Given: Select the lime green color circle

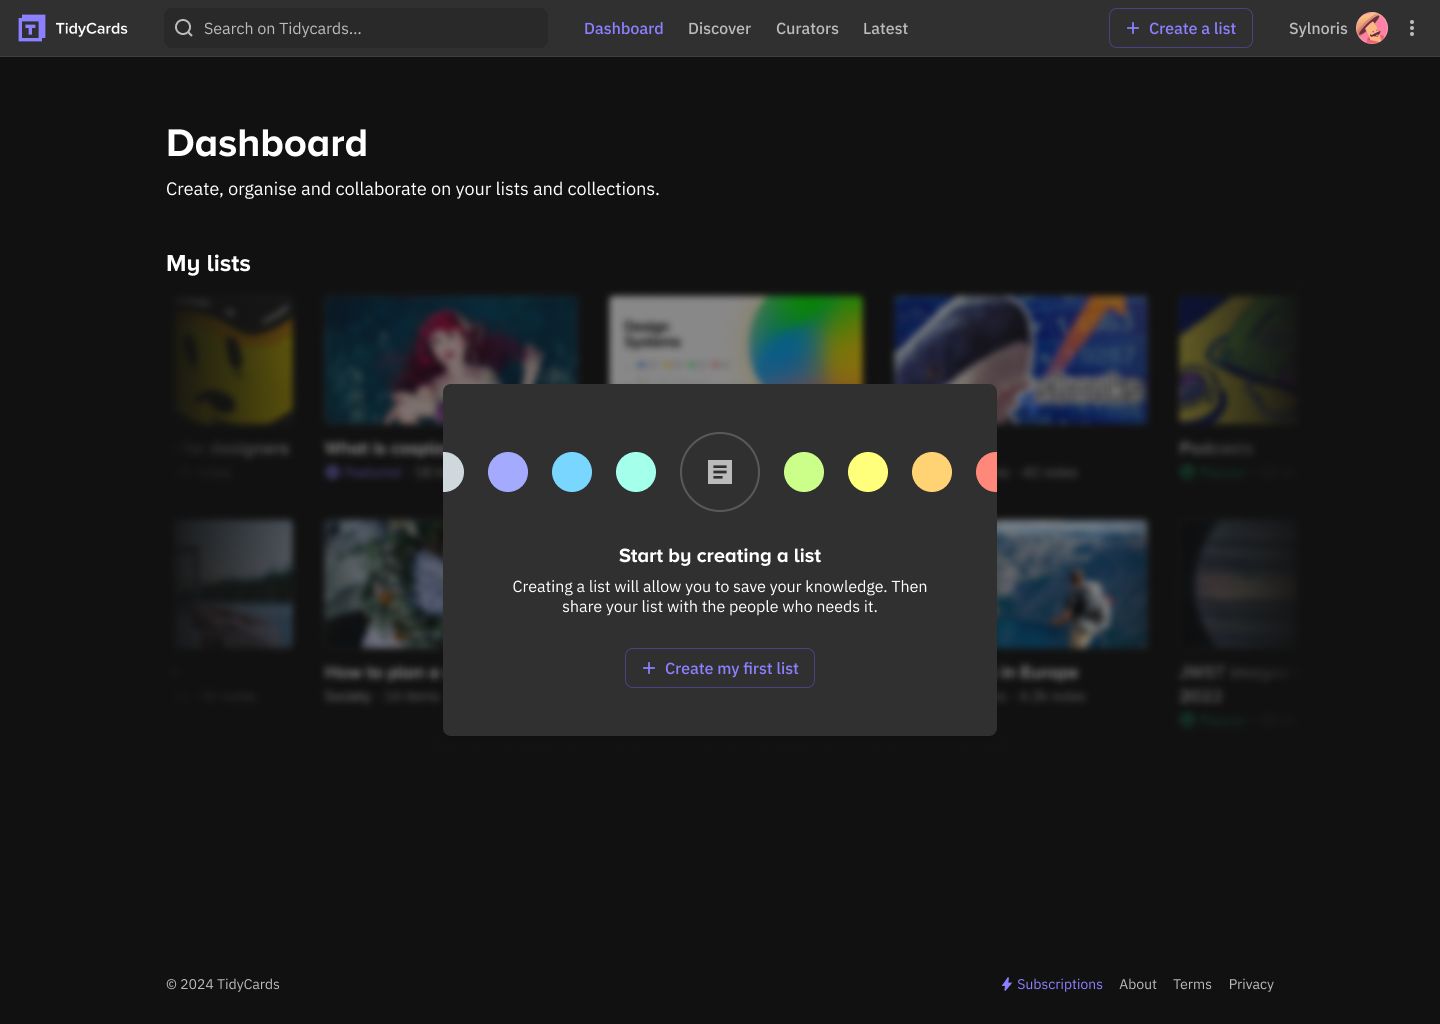Looking at the screenshot, I should click(804, 472).
